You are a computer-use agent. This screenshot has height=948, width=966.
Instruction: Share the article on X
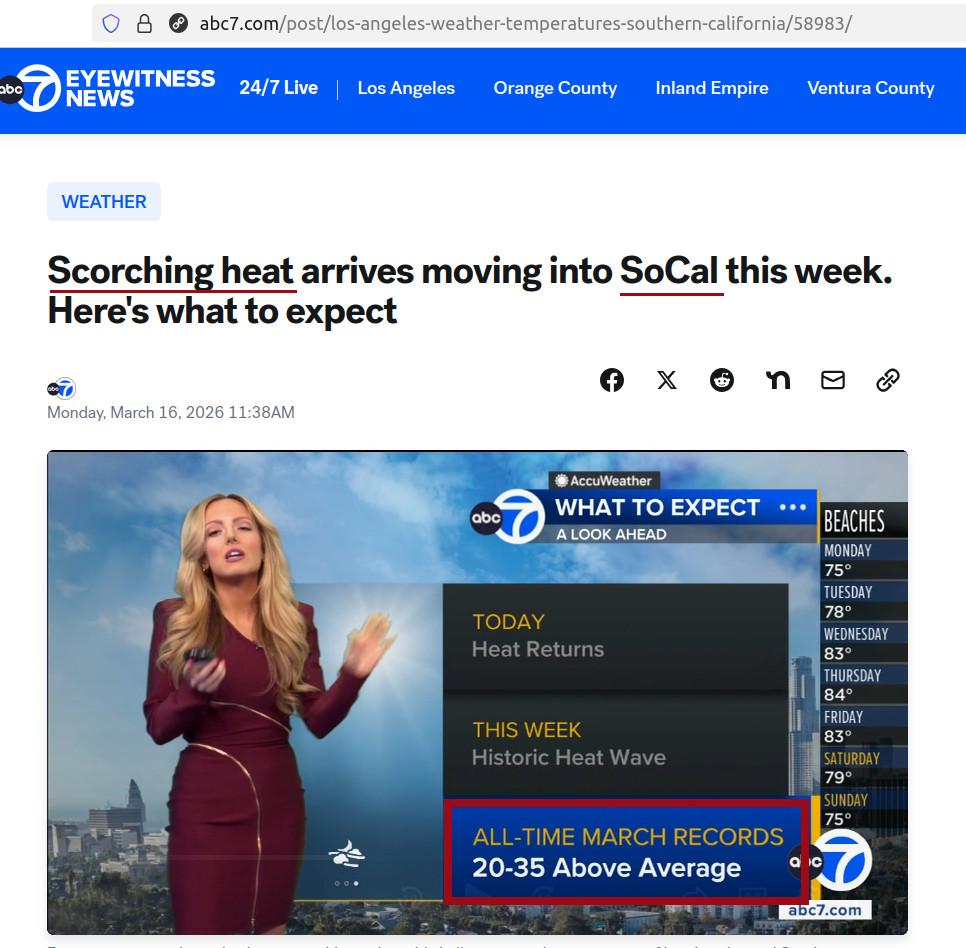(667, 380)
